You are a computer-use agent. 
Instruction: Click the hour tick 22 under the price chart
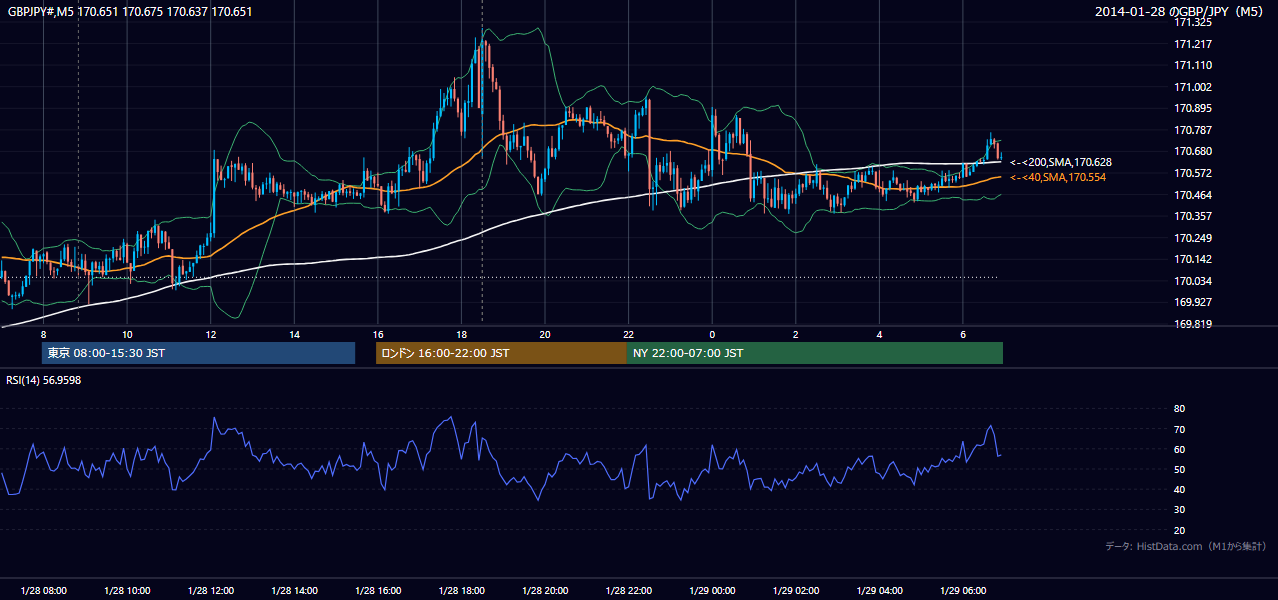629,334
